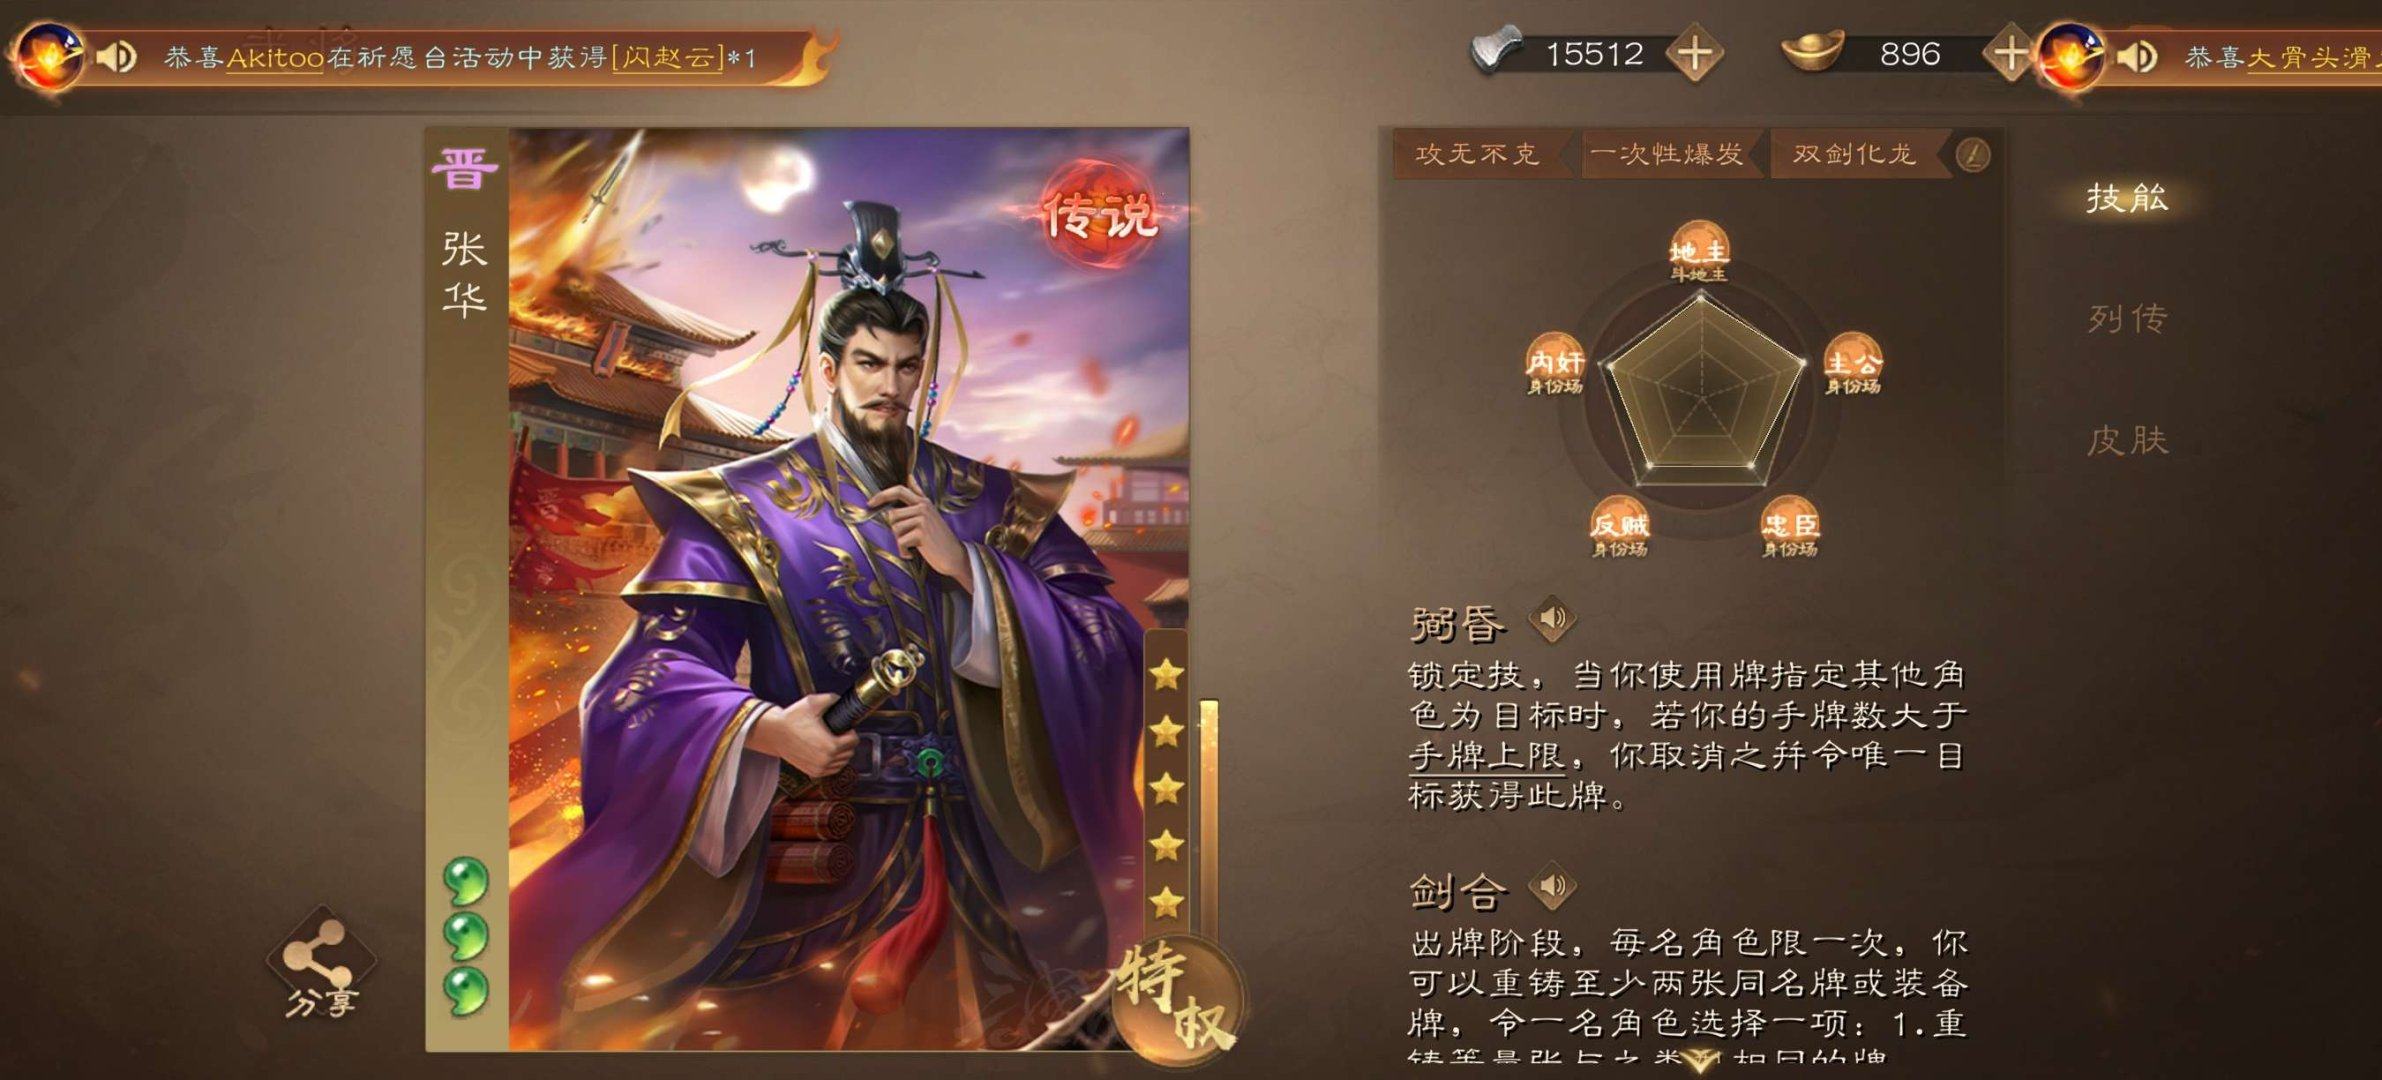The image size is (2382, 1080).
Task: Mute the right announcement speaker
Action: point(2136,57)
